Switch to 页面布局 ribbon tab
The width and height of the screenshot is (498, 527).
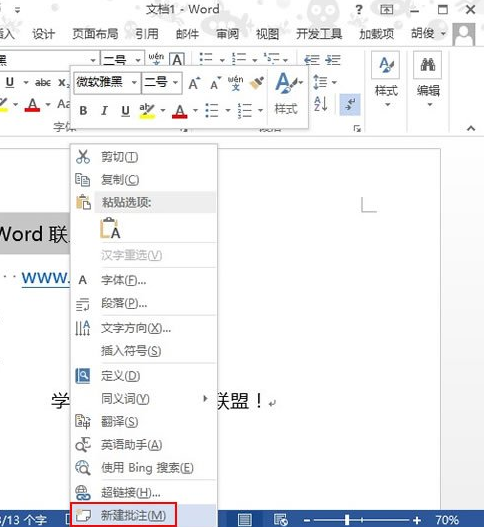pyautogui.click(x=95, y=34)
